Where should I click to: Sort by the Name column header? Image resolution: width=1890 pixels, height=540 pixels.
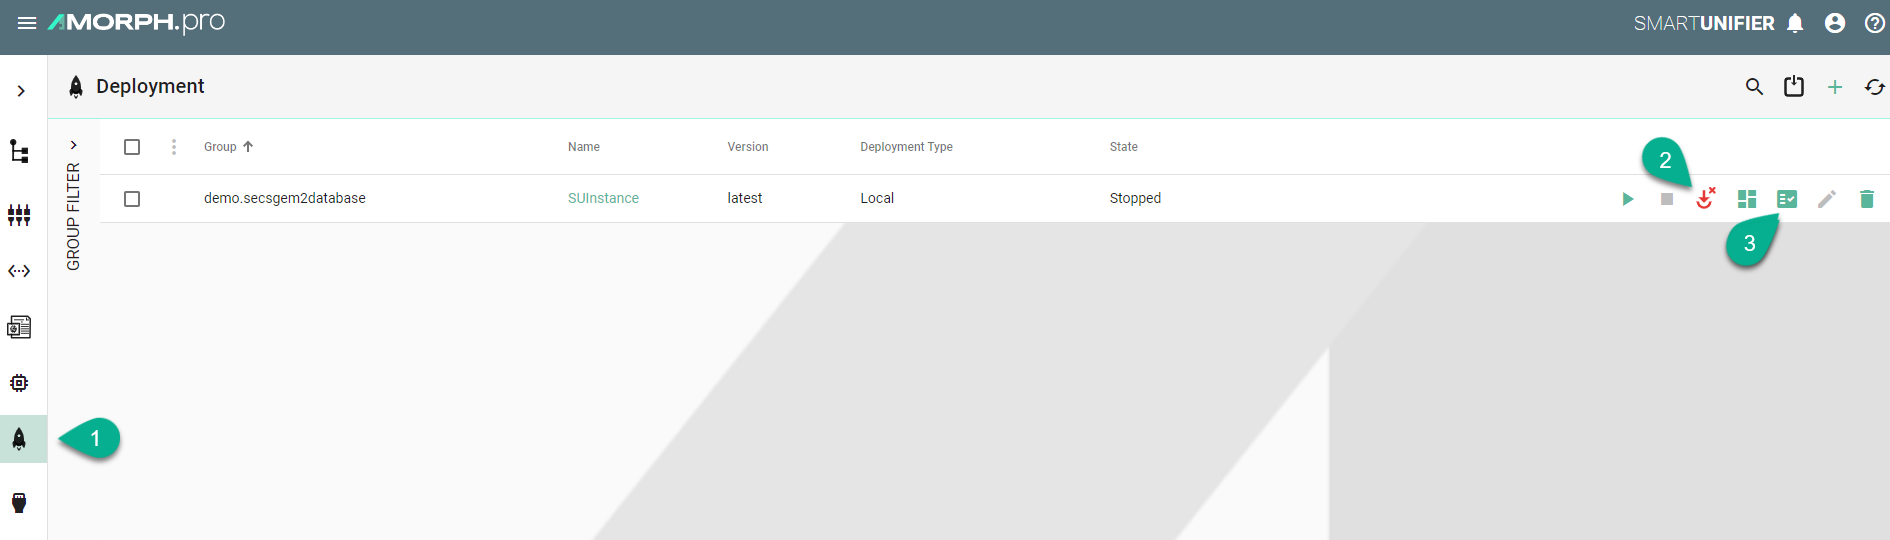click(x=584, y=147)
